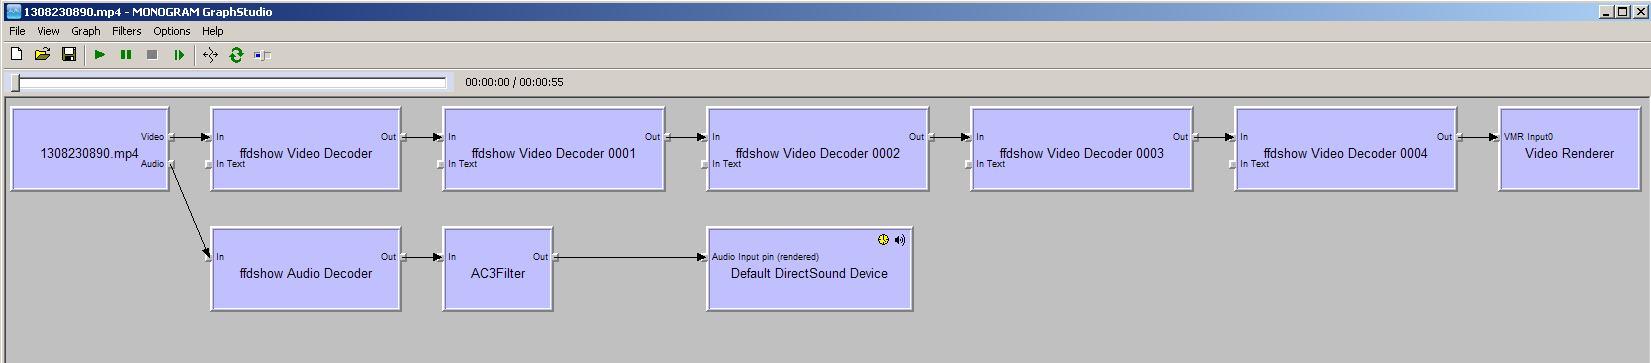Image resolution: width=1651 pixels, height=363 pixels.
Task: Open the seek bar/volume toolbar icon
Action: pyautogui.click(x=262, y=55)
